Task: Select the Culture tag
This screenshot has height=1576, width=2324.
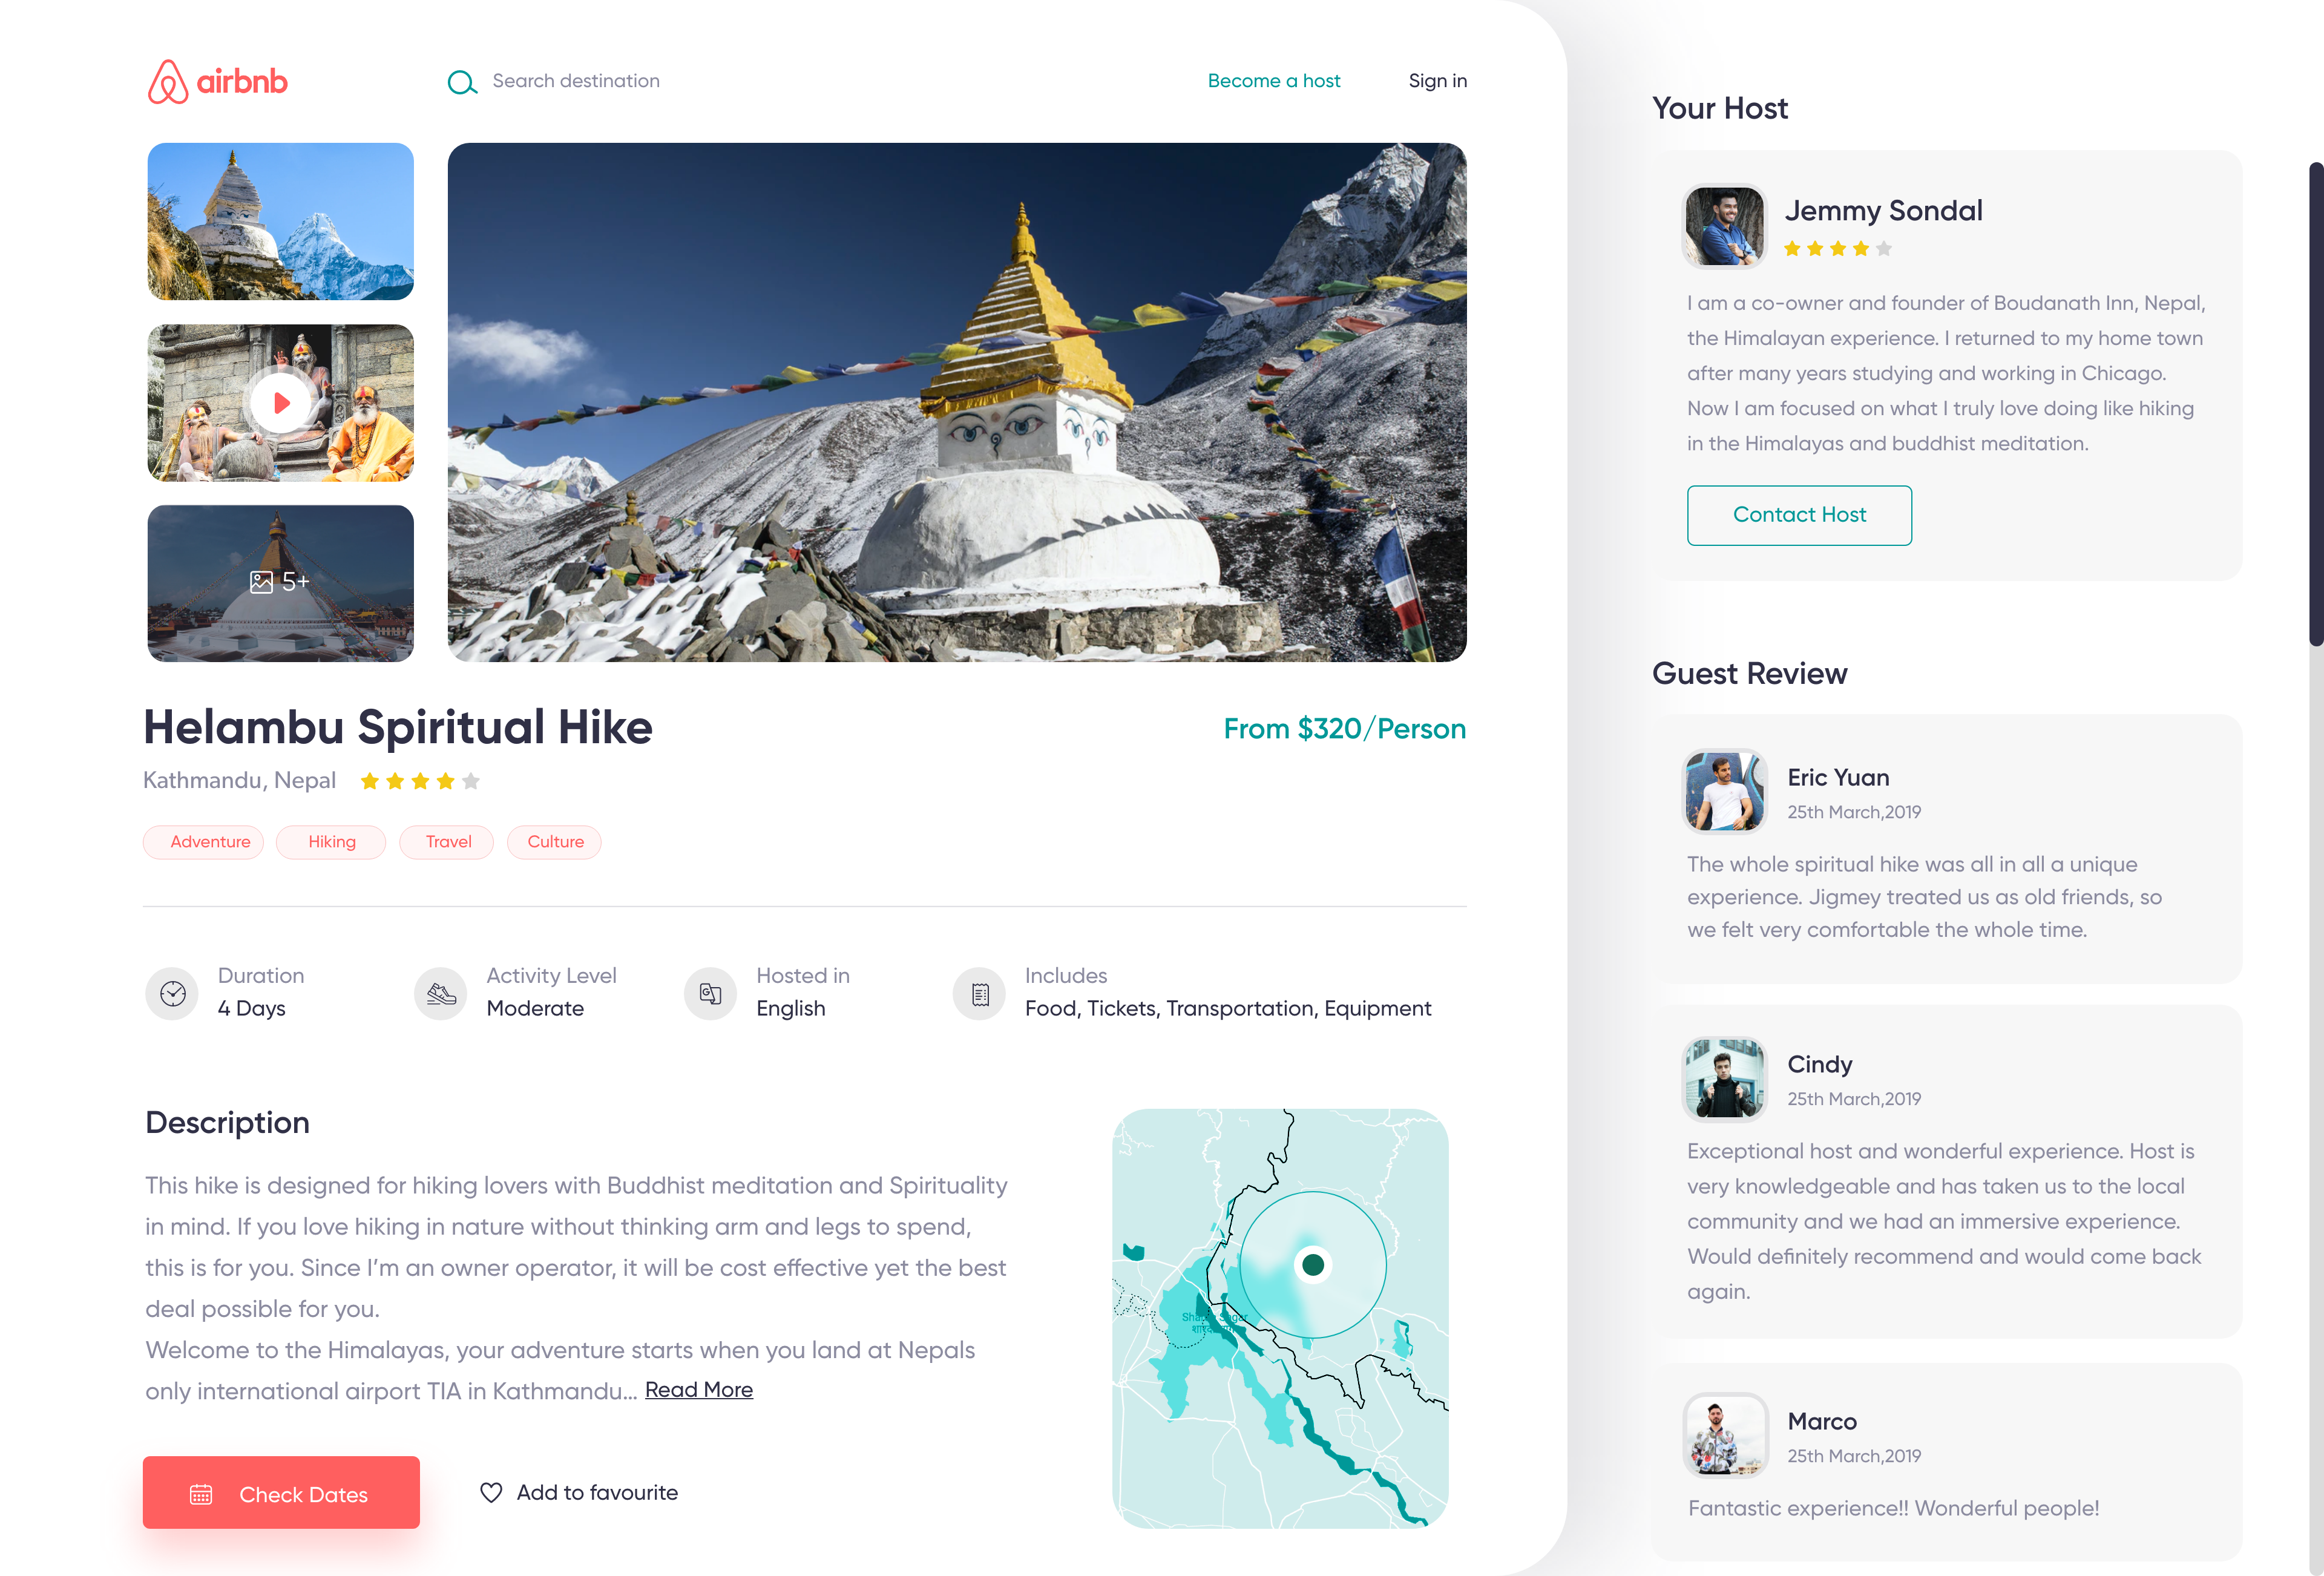Action: click(555, 842)
